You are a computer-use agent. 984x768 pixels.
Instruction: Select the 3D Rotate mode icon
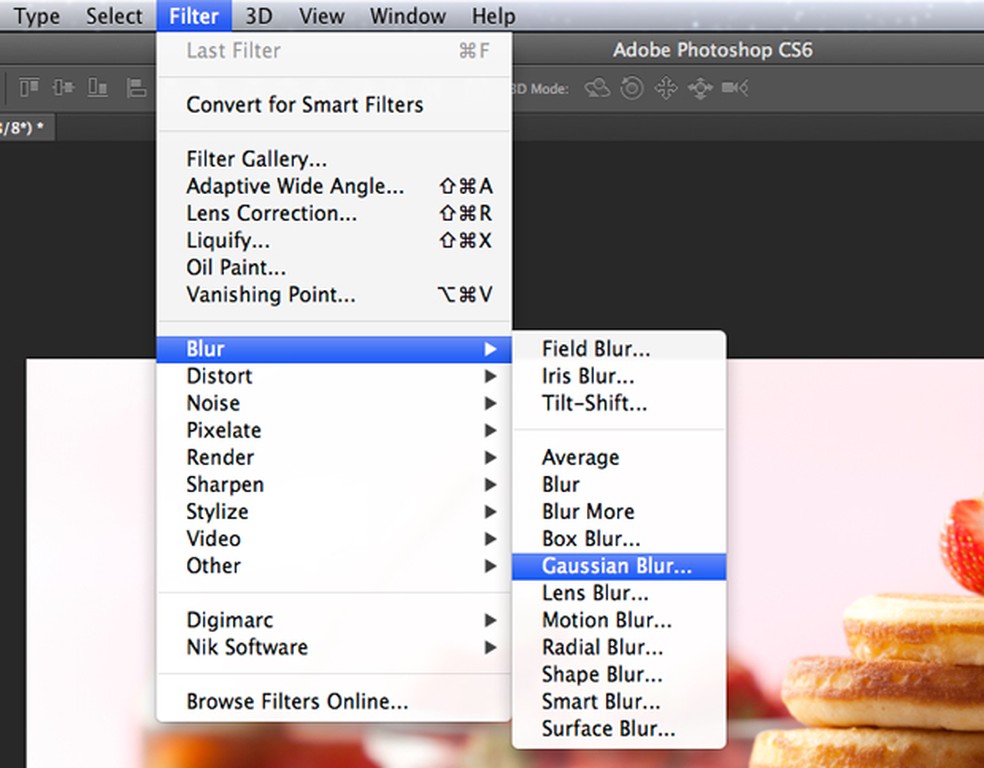pos(597,88)
